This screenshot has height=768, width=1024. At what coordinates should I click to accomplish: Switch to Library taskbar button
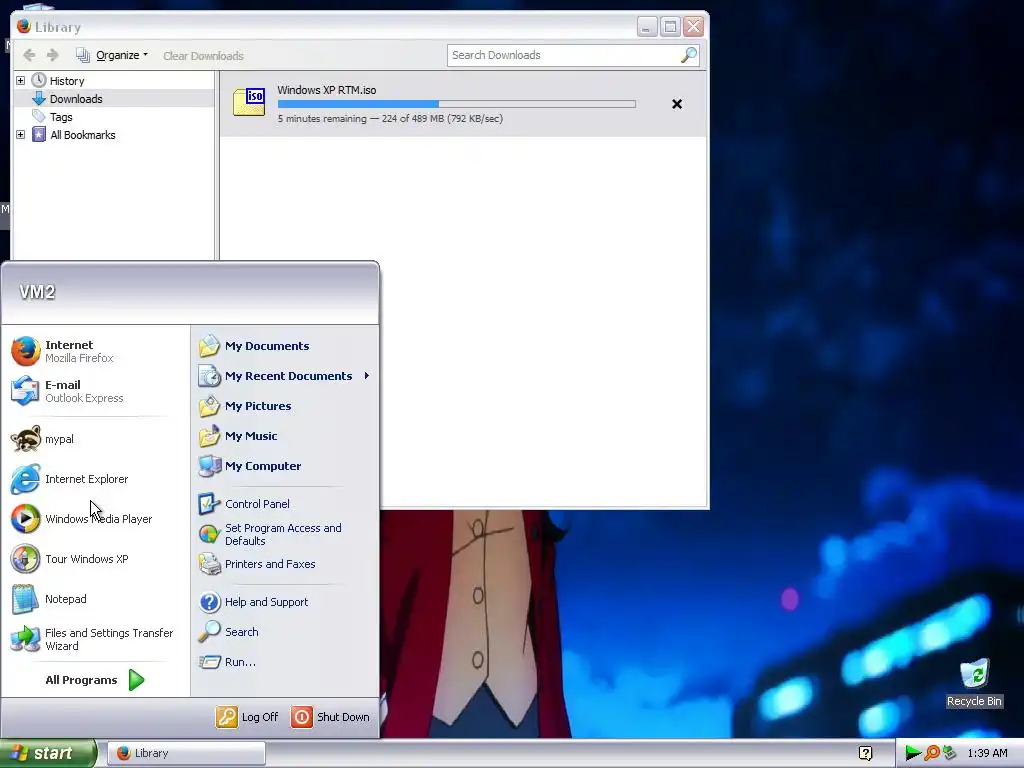tap(186, 754)
